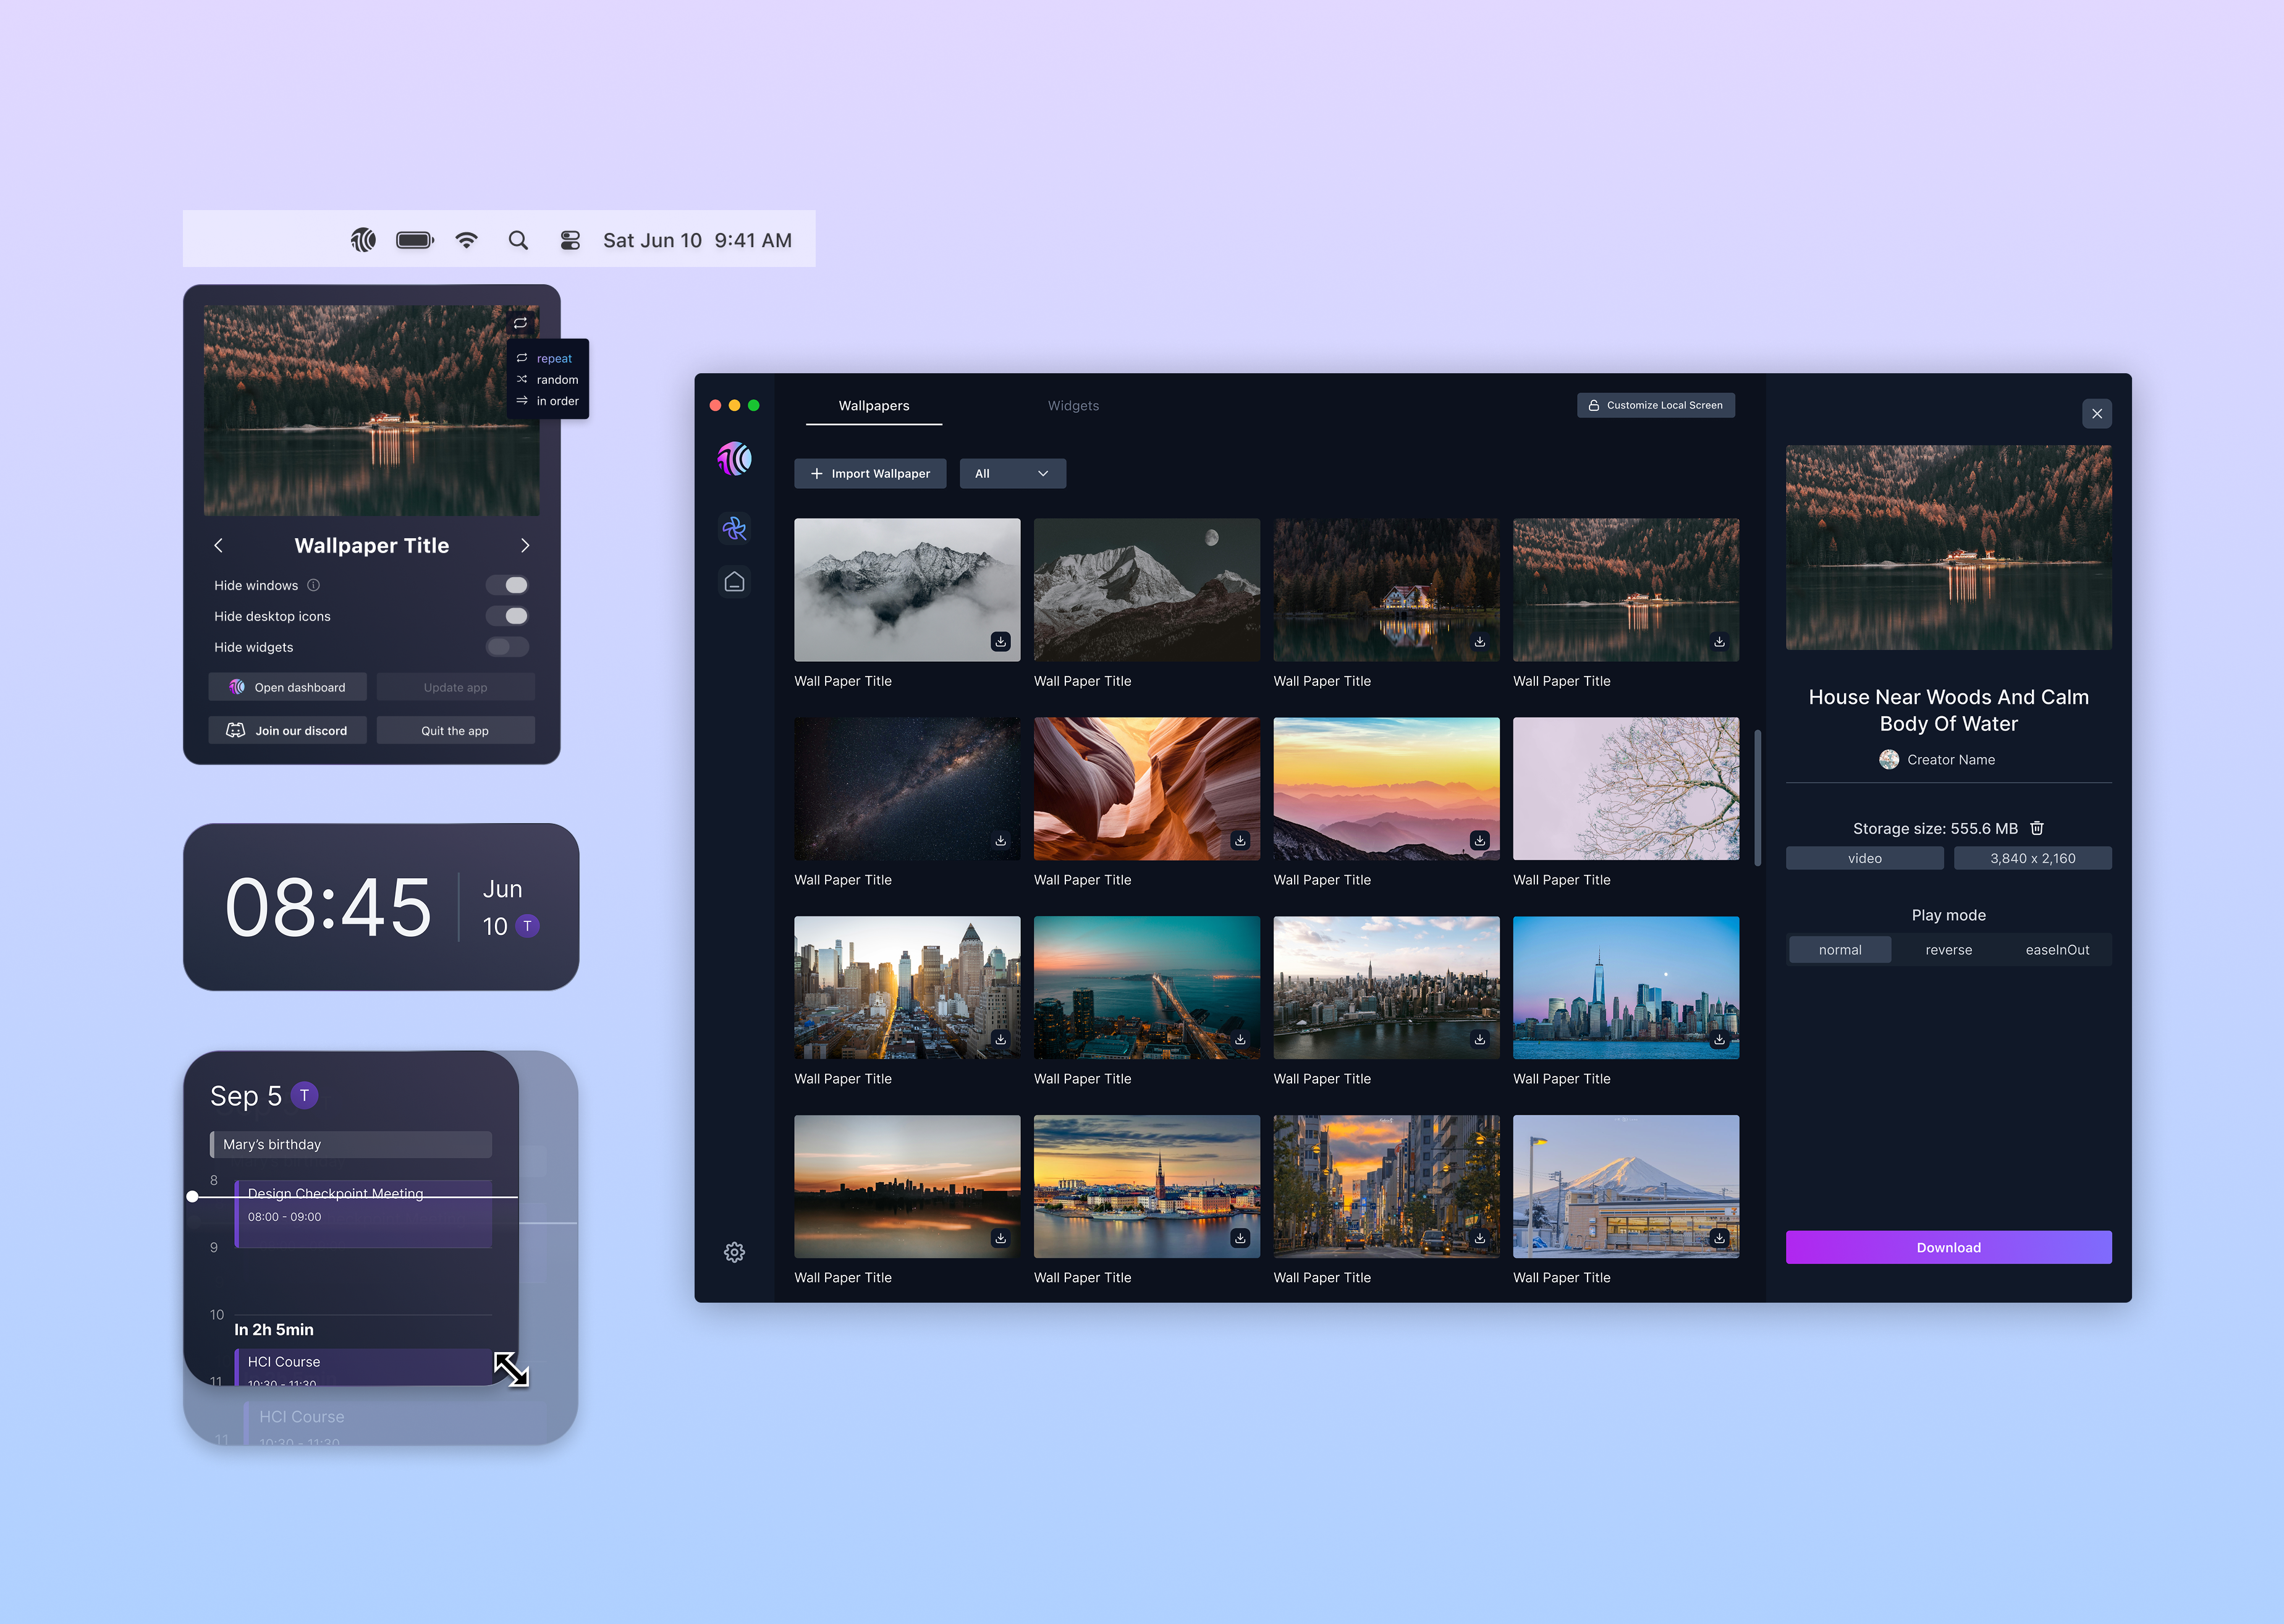Select random in the playback order menu
Image resolution: width=2284 pixels, height=1624 pixels.
pos(556,380)
